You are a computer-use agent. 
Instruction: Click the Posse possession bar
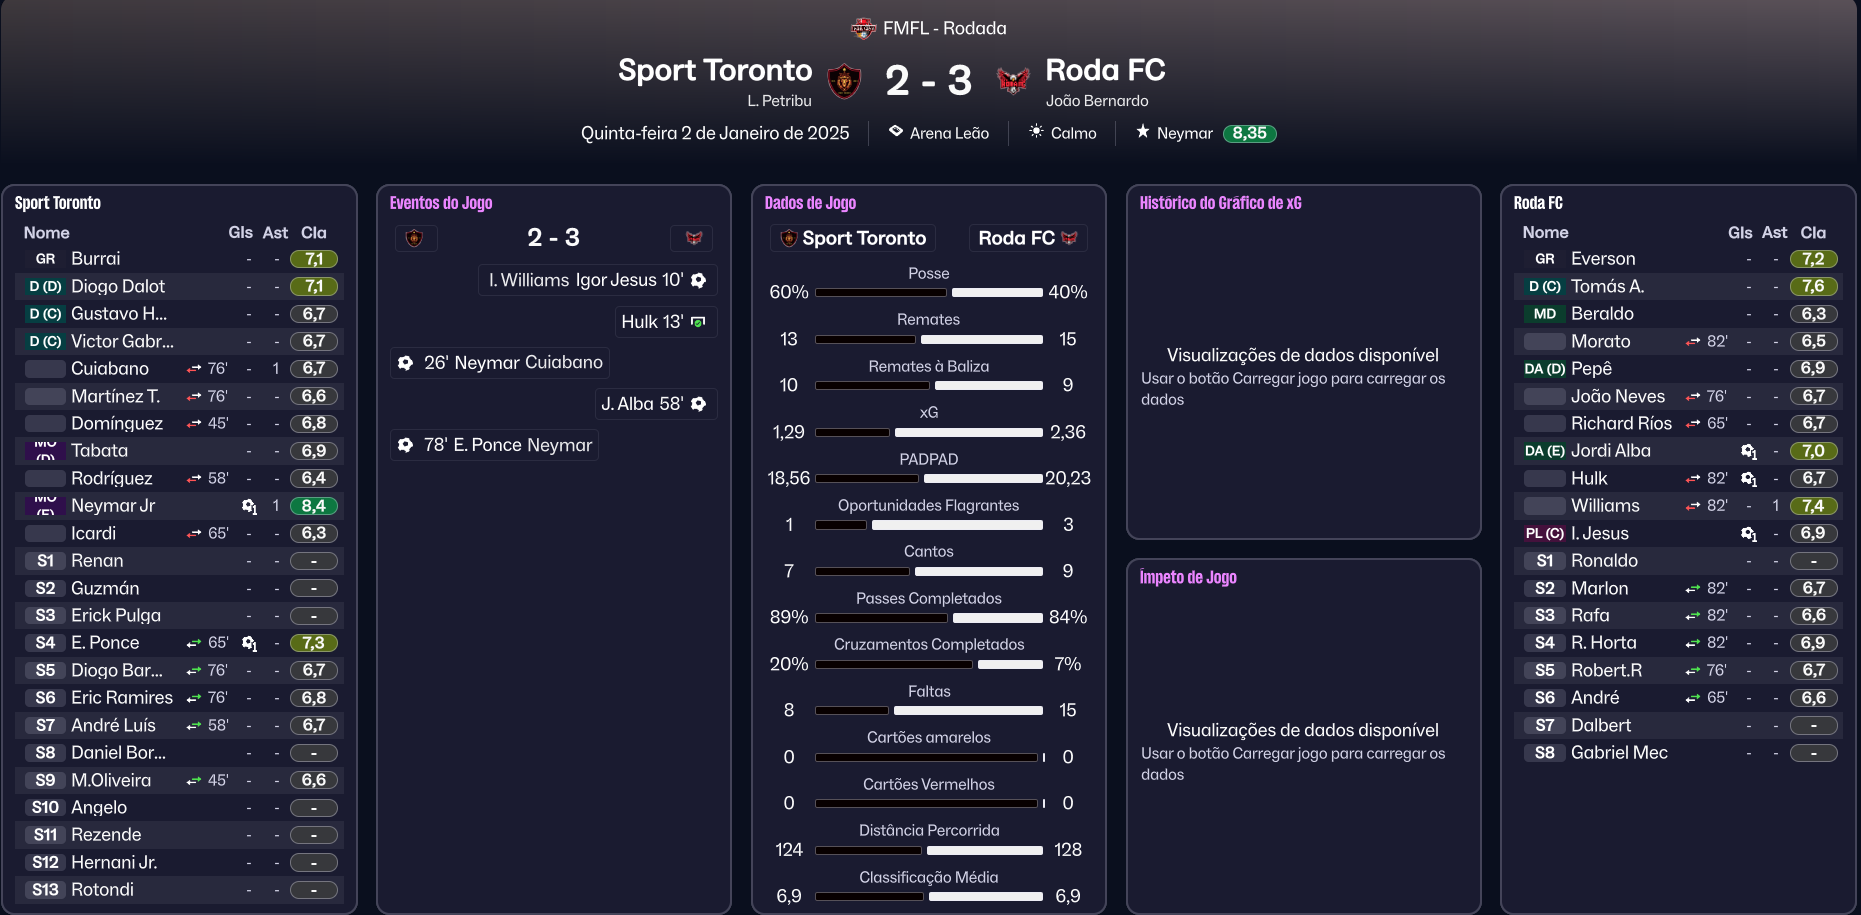point(928,293)
